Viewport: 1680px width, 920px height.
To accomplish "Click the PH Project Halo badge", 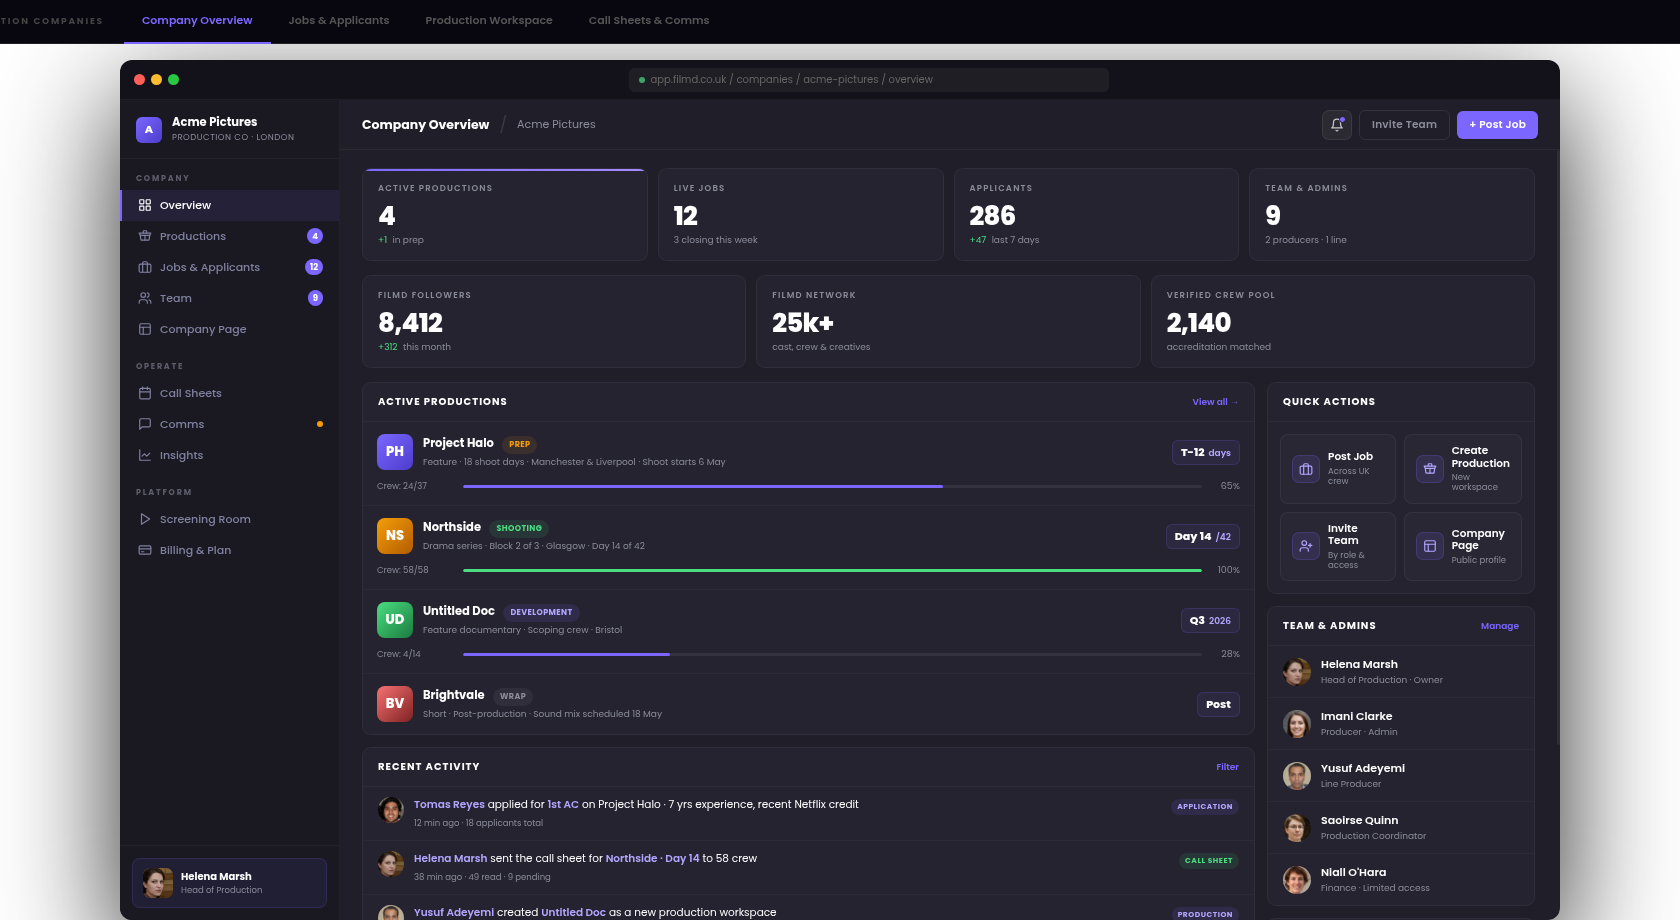I will tap(395, 452).
